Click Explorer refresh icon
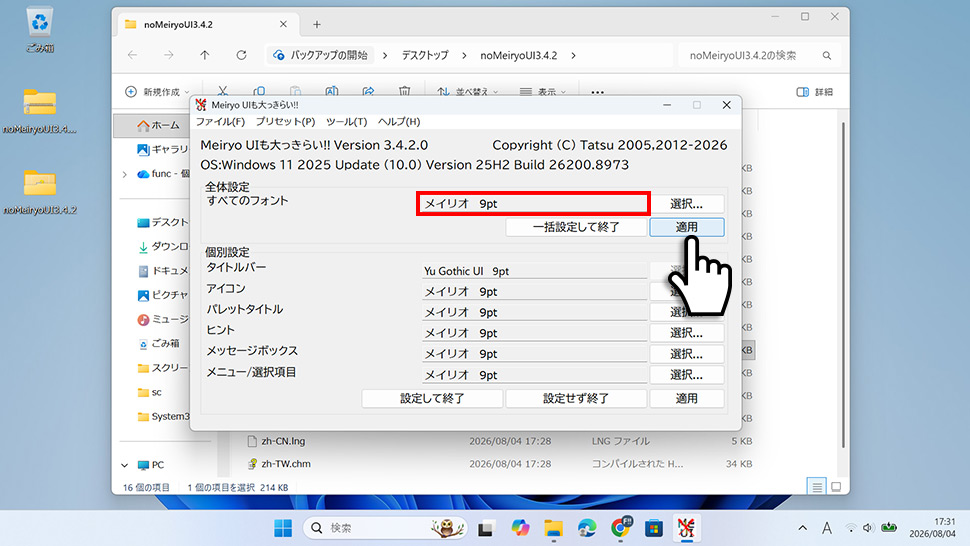Image resolution: width=970 pixels, height=546 pixels. pos(241,55)
